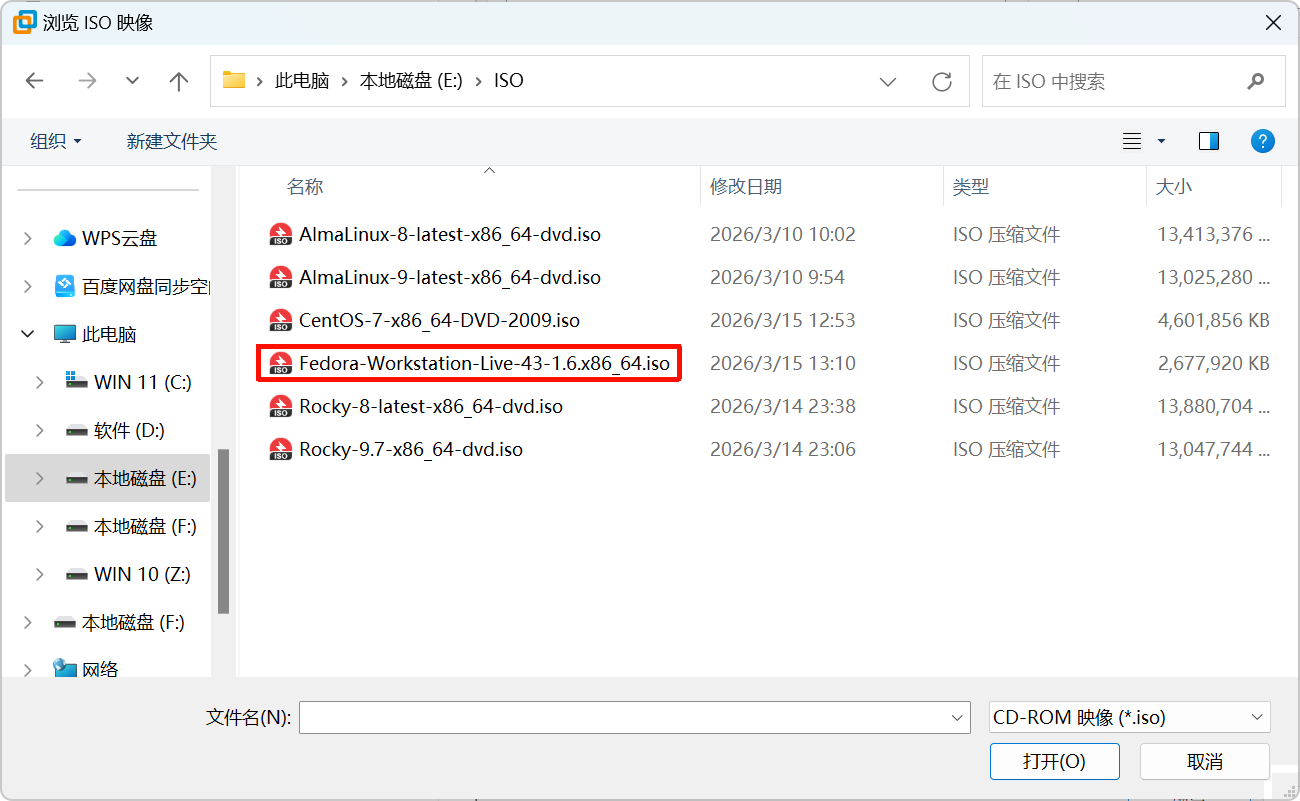
Task: Click the ISO icon of Rocky-9.7 file
Action: (x=280, y=449)
